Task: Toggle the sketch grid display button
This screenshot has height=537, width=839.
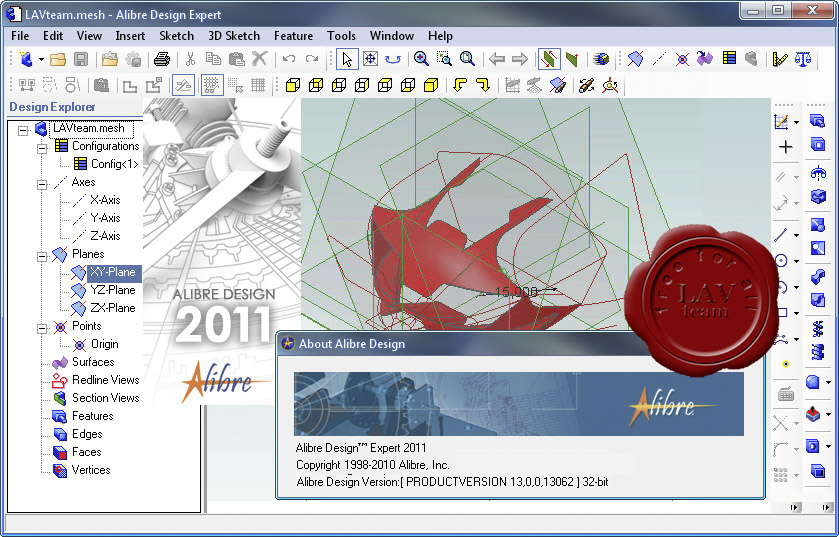Action: [x=212, y=85]
